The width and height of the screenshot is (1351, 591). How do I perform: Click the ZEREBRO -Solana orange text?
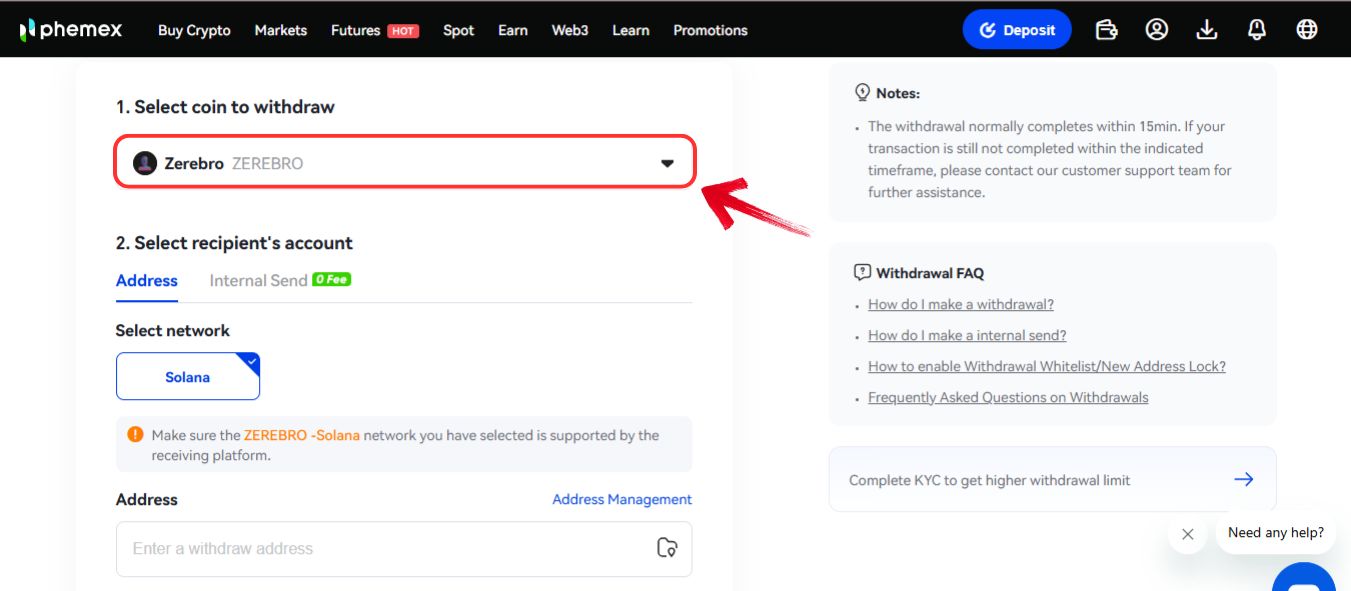coord(302,435)
